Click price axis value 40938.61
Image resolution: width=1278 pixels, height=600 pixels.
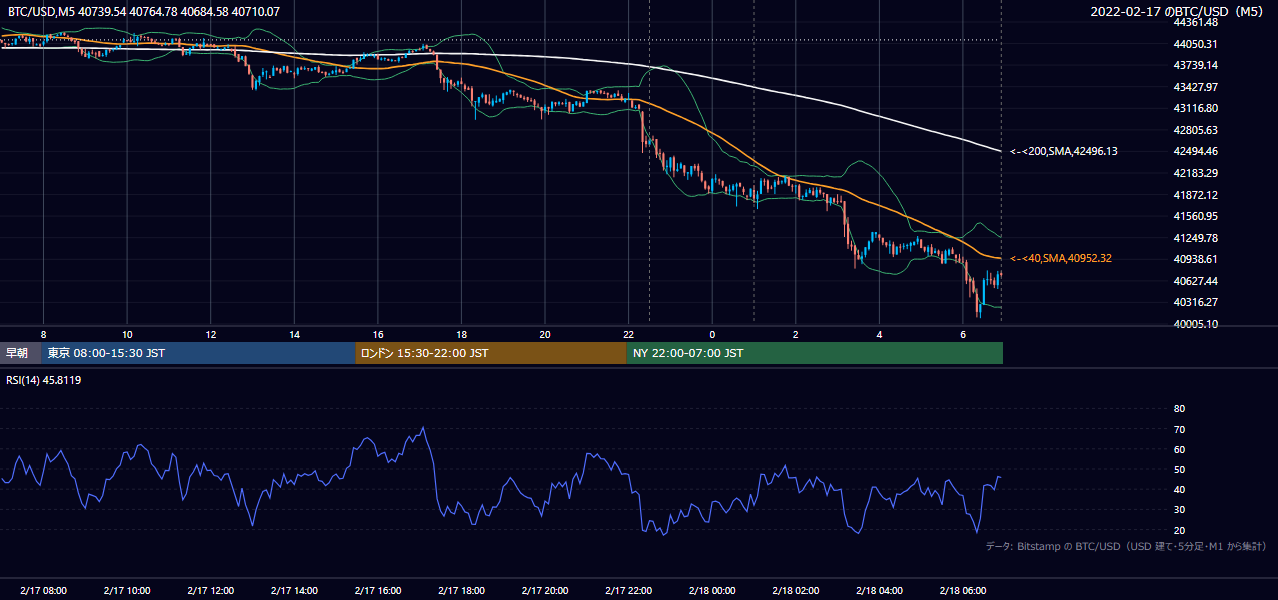pos(1196,259)
